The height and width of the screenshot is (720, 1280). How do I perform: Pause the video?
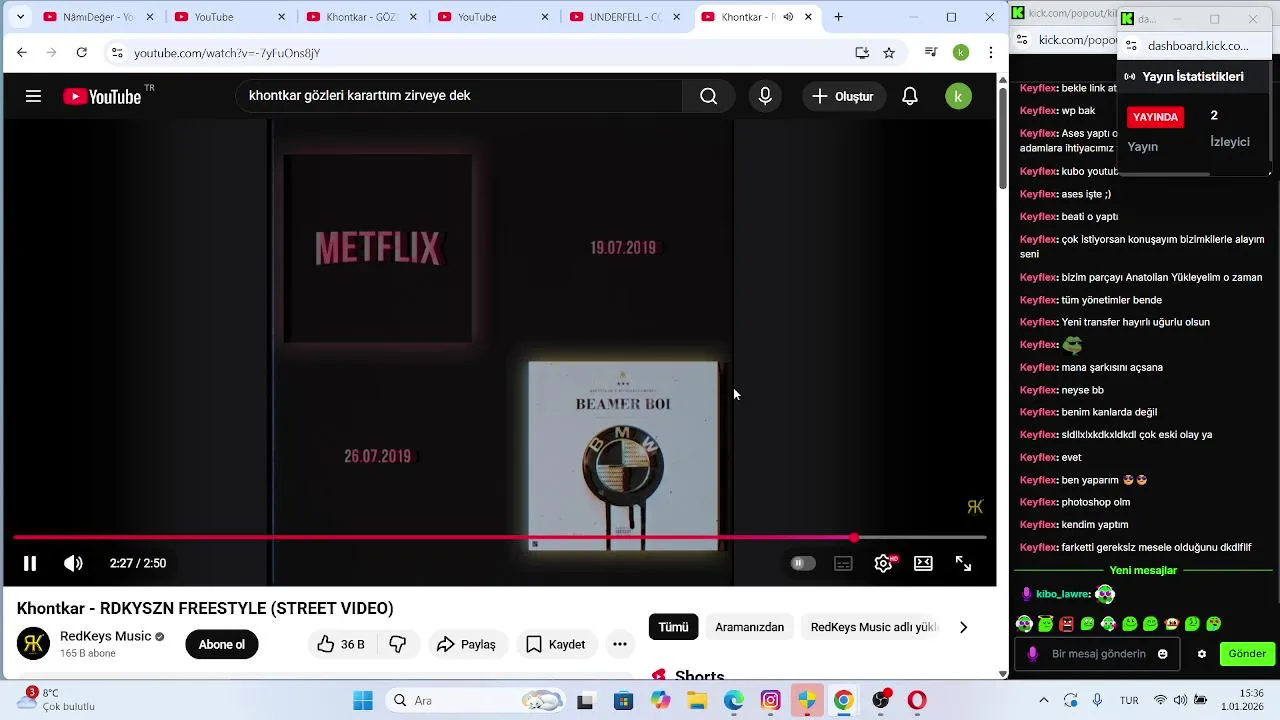[x=30, y=563]
